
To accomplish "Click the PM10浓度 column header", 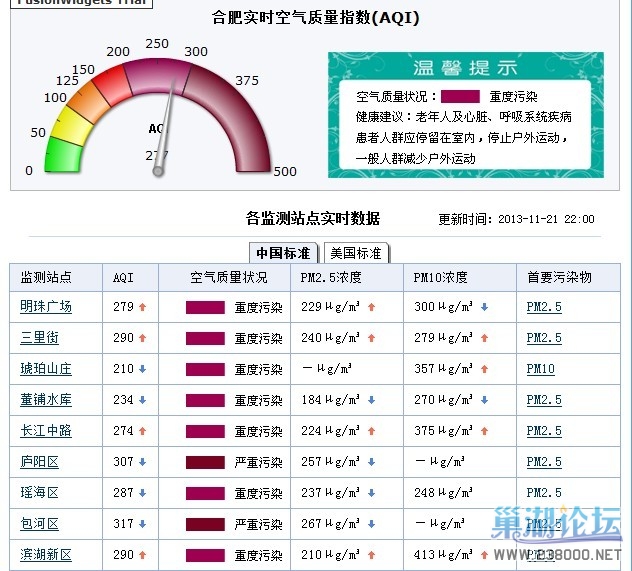I will click(x=441, y=277).
